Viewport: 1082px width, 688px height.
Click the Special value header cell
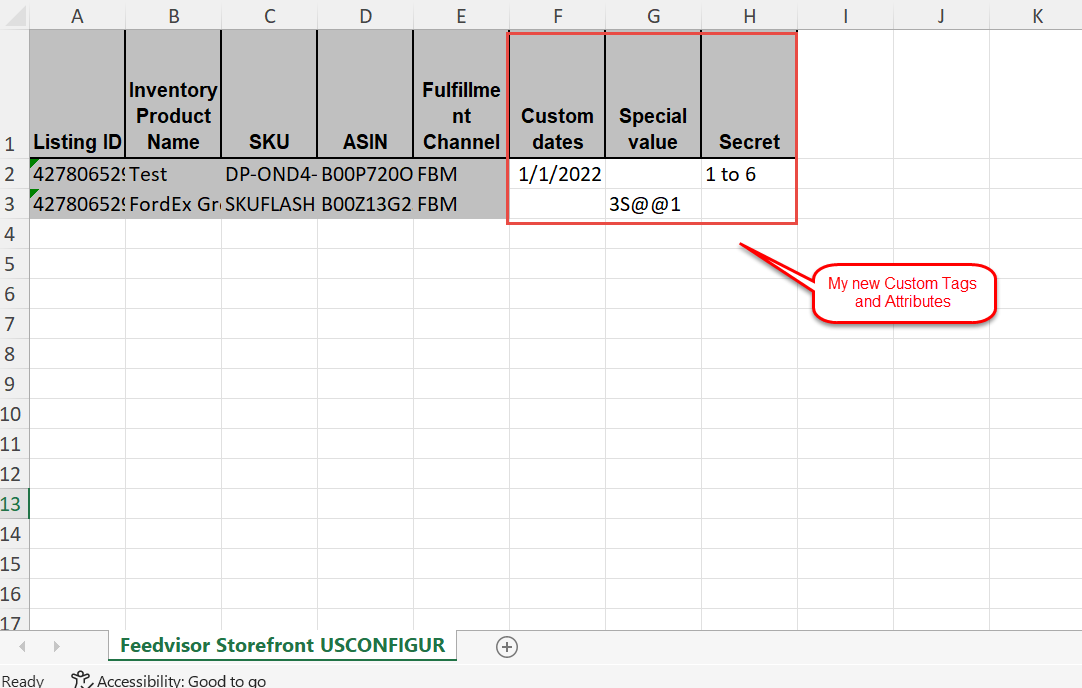[653, 94]
